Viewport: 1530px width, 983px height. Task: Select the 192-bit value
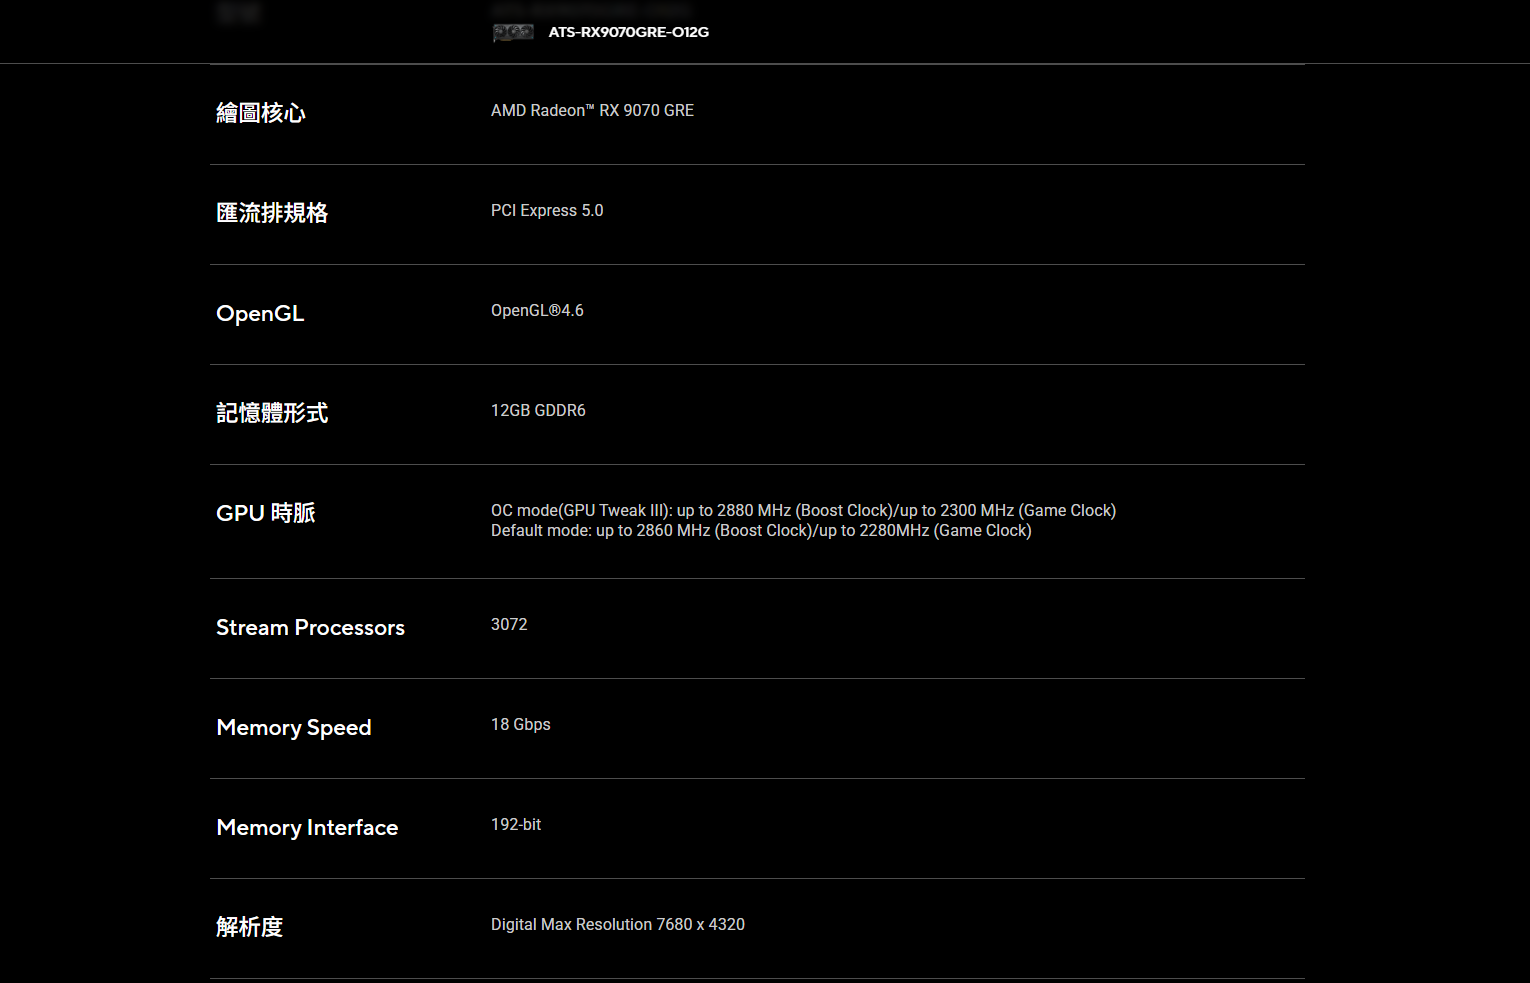[x=516, y=825]
